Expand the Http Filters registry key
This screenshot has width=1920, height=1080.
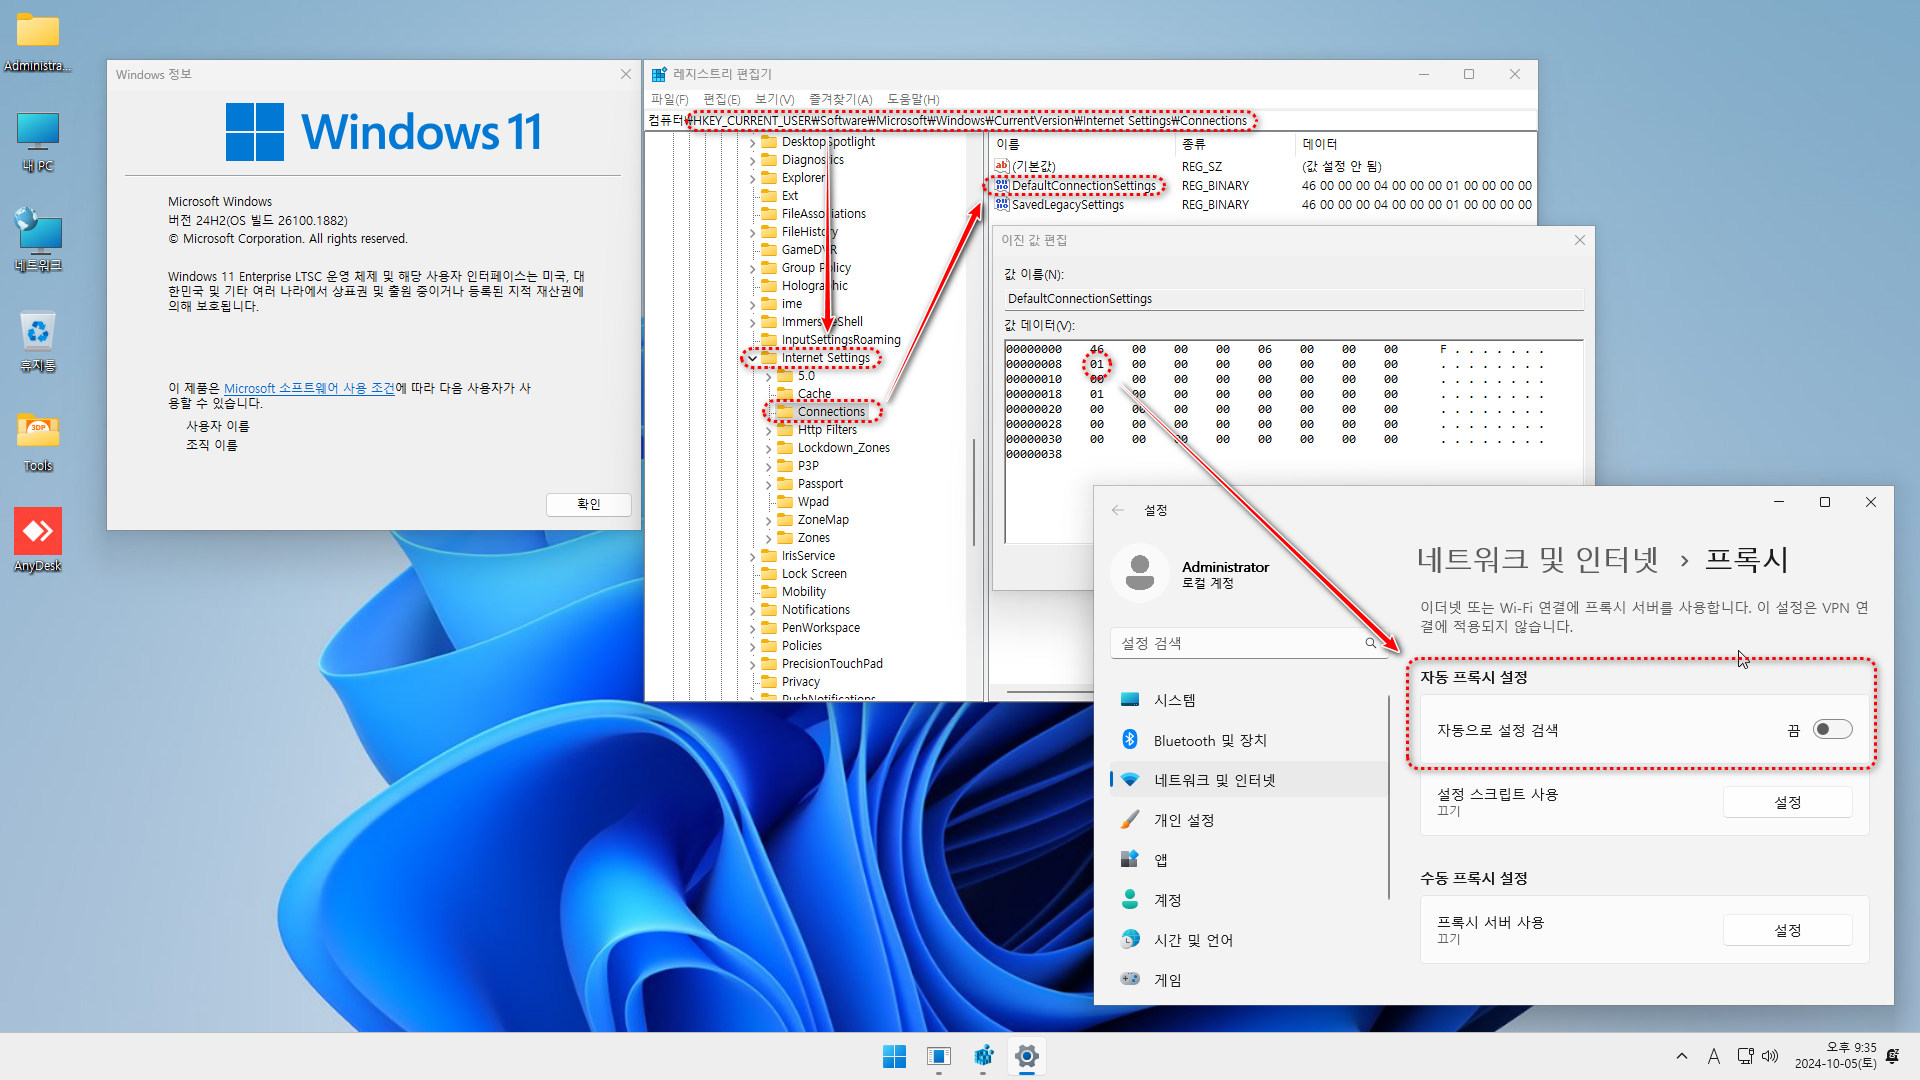pyautogui.click(x=769, y=430)
